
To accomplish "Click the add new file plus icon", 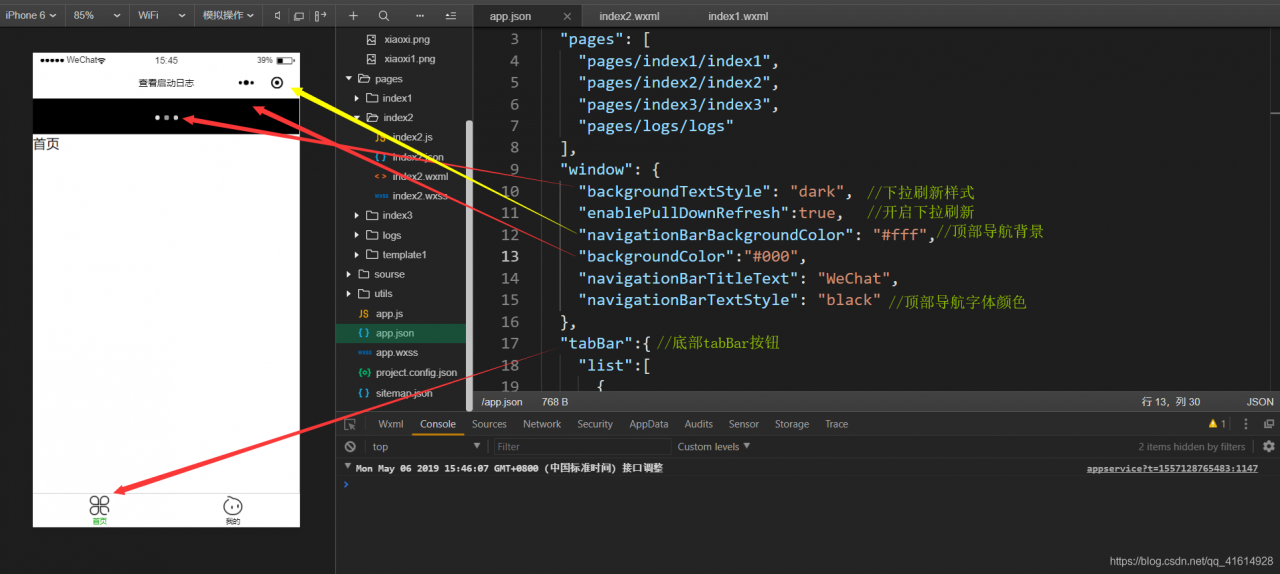I will 353,16.
